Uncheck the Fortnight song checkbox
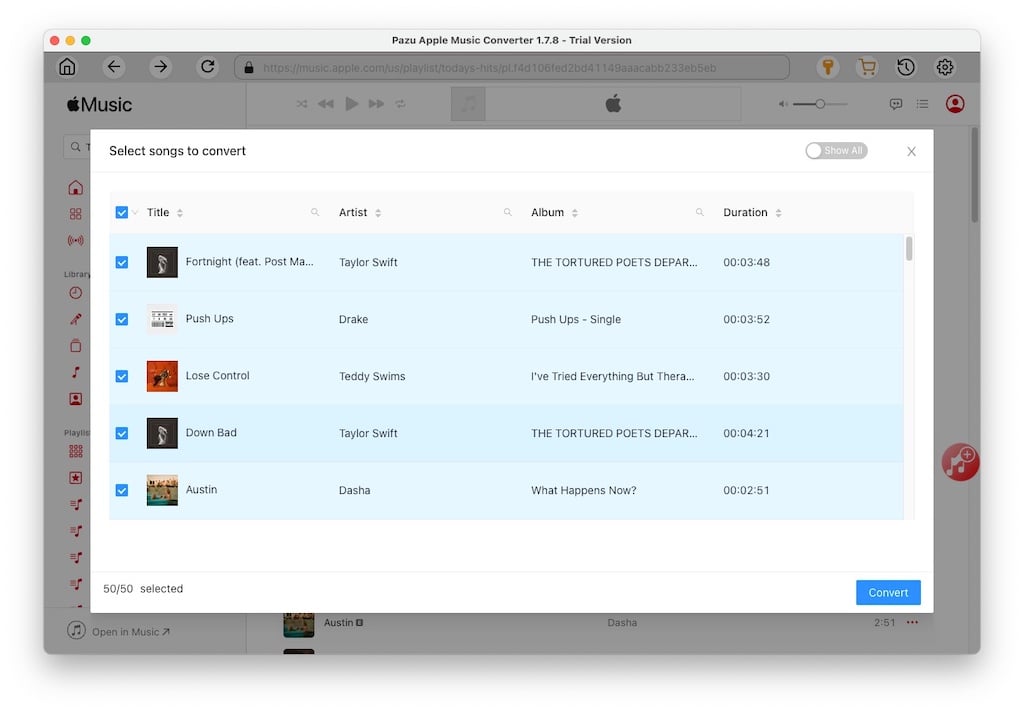This screenshot has width=1024, height=712. pyautogui.click(x=121, y=263)
